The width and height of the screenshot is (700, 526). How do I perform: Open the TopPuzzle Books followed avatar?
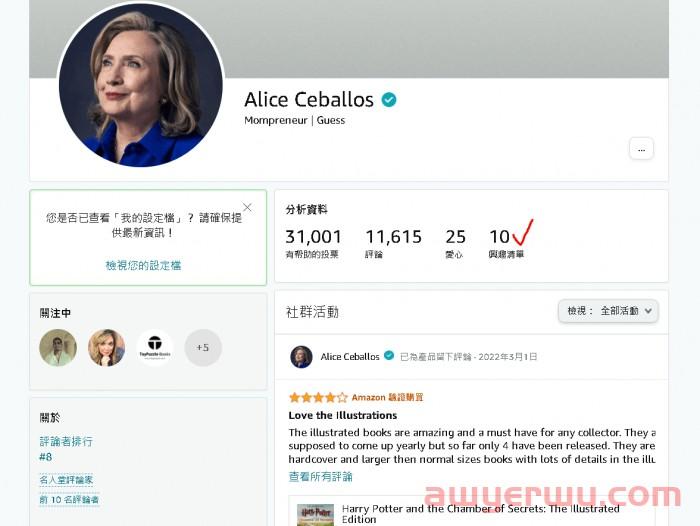point(155,347)
